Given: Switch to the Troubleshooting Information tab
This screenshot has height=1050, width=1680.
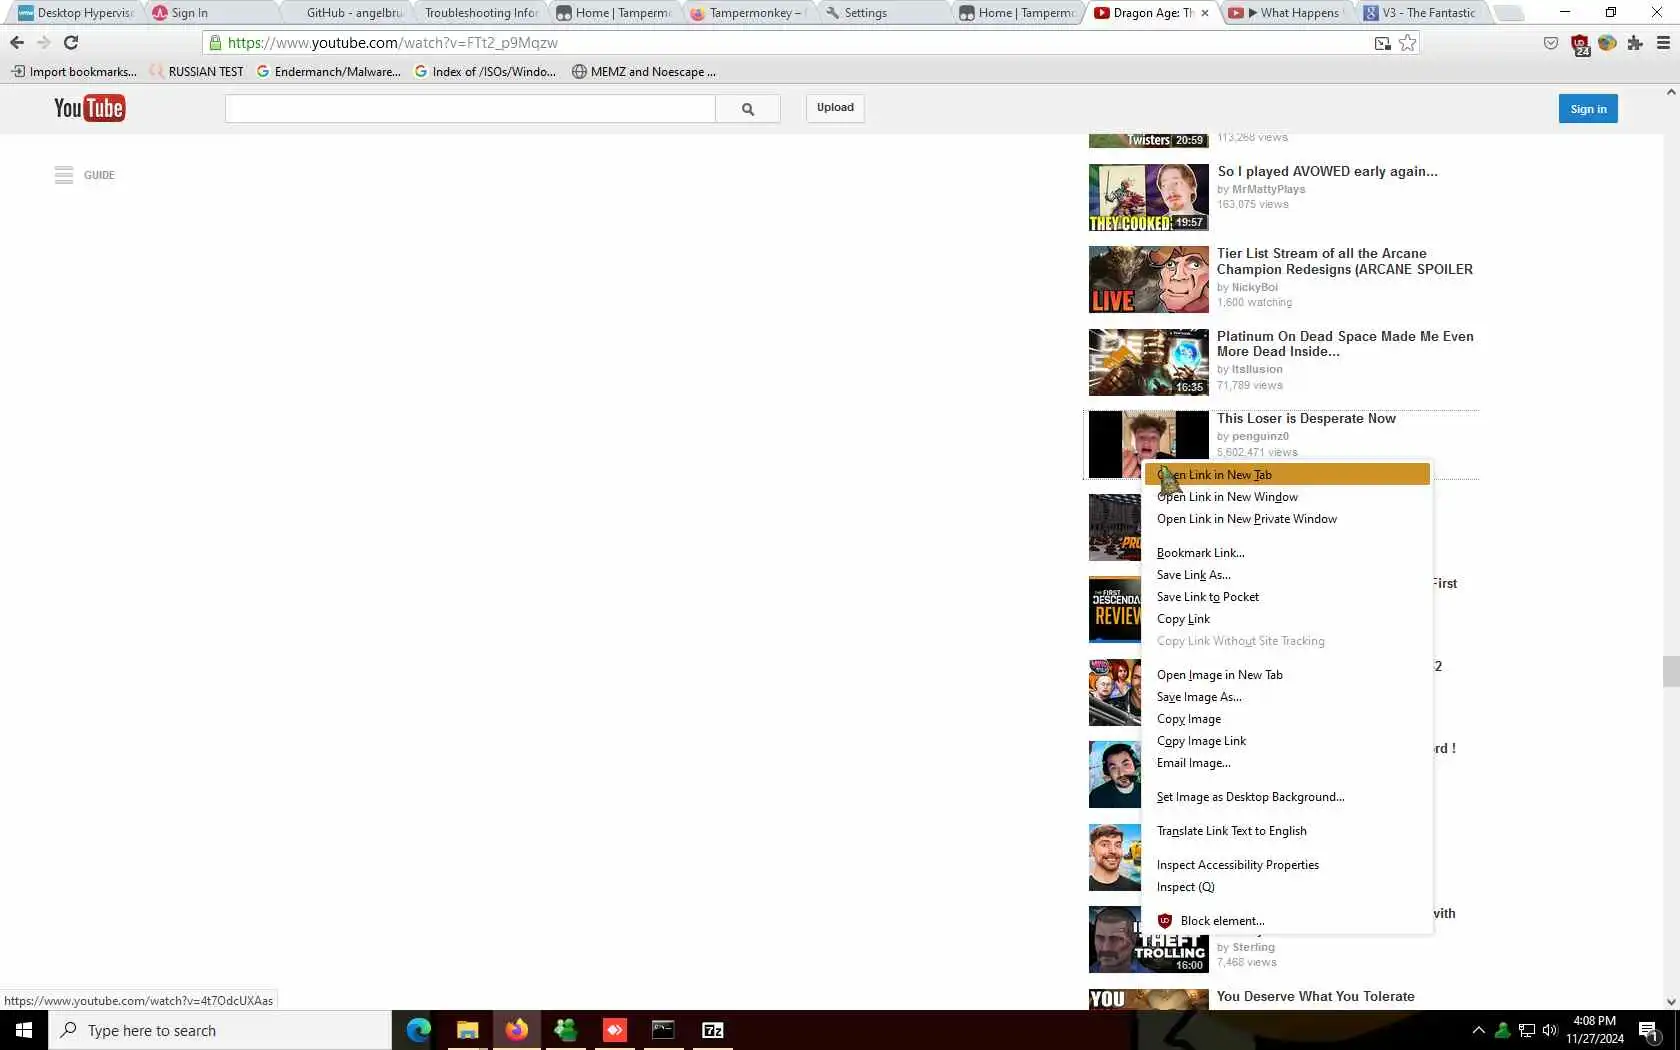Looking at the screenshot, I should 481,13.
